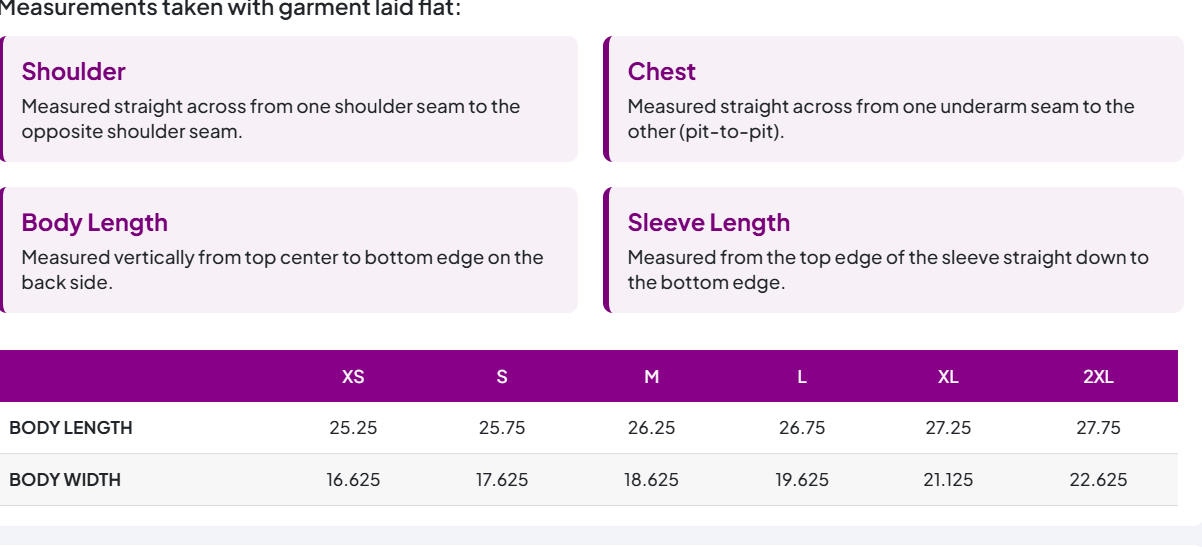
Task: Click the Shoulder measurement heading
Action: pos(73,72)
